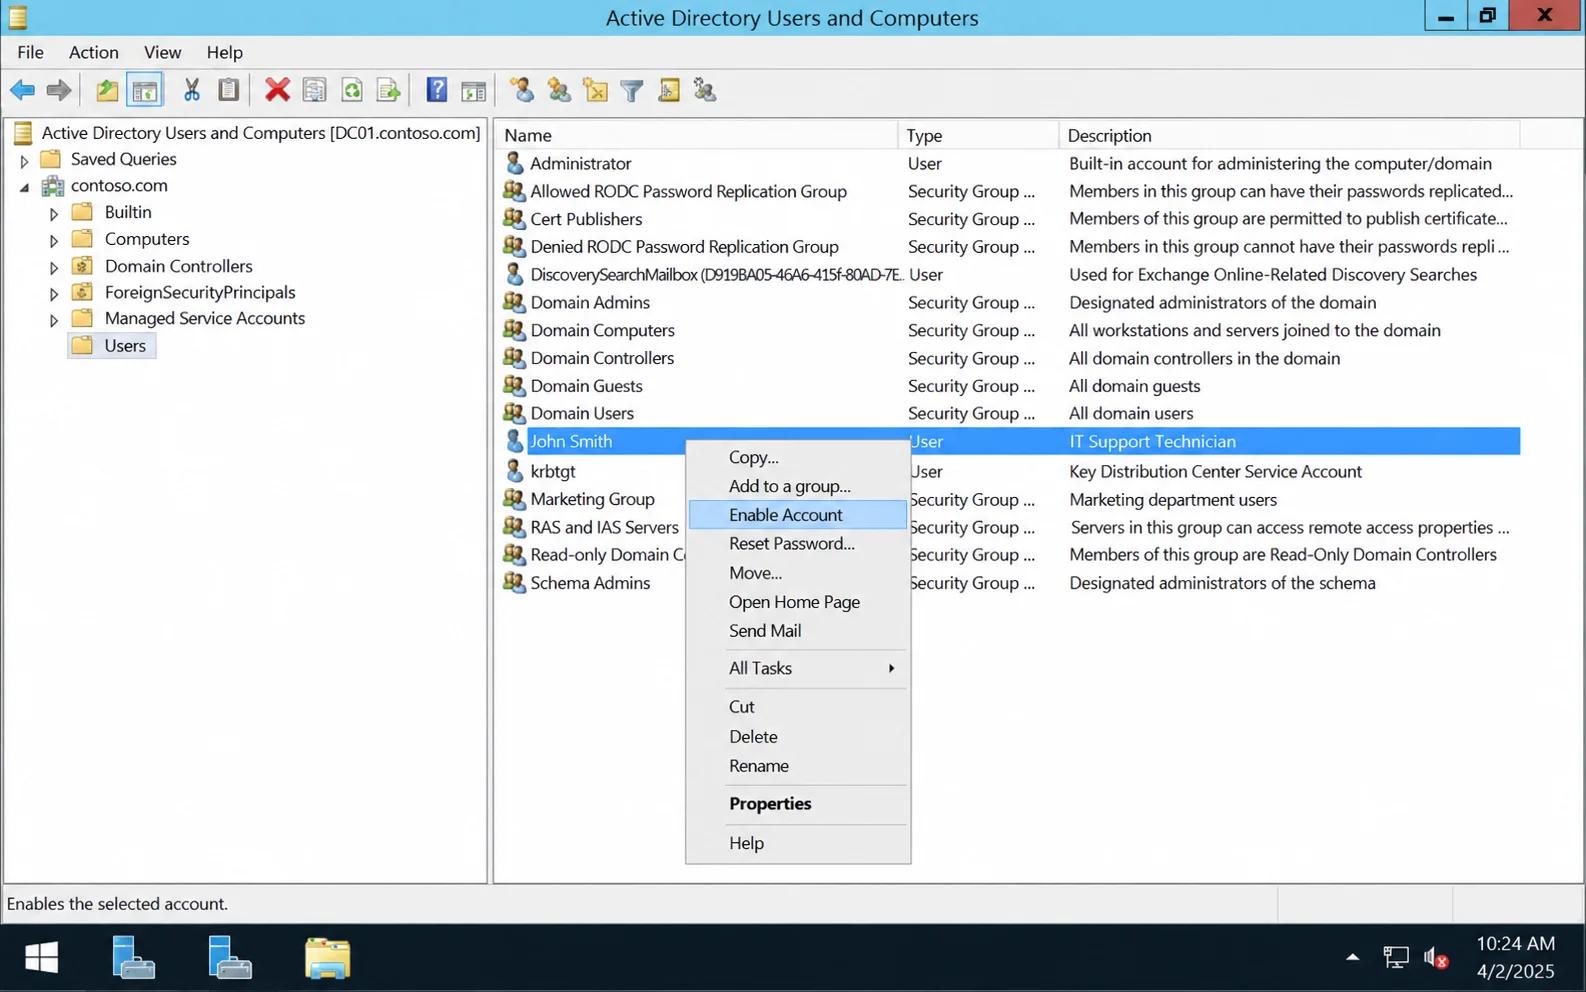This screenshot has width=1586, height=992.
Task: Select Add to a group... menu entry
Action: point(798,486)
